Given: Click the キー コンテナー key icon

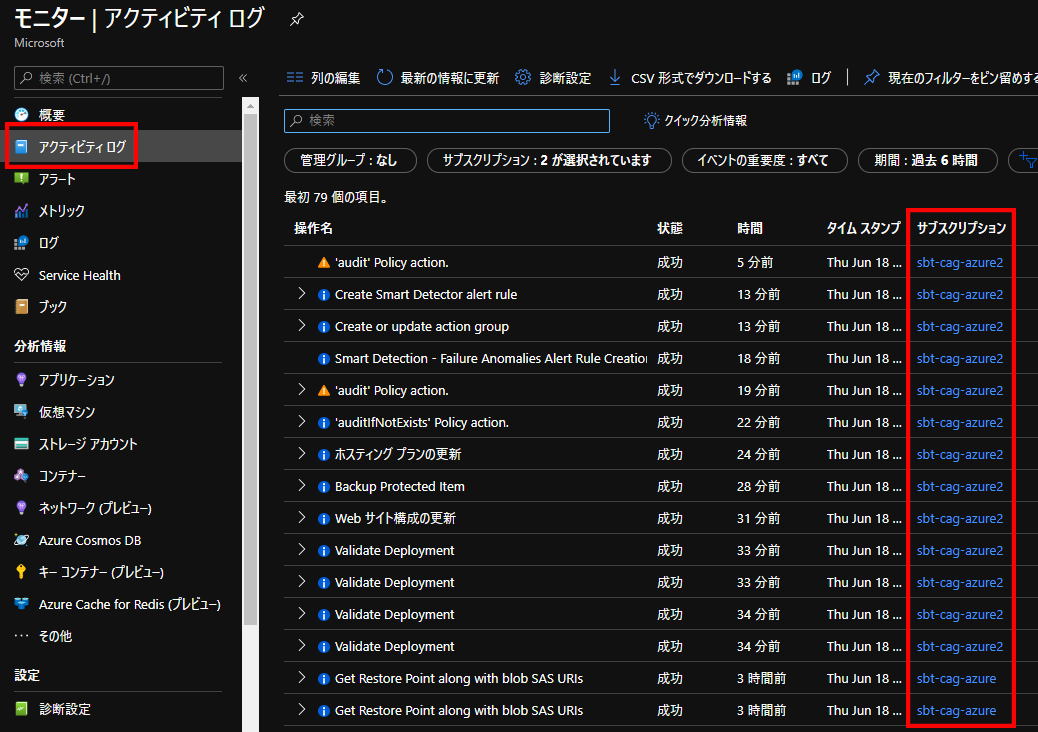Looking at the screenshot, I should click(x=22, y=572).
